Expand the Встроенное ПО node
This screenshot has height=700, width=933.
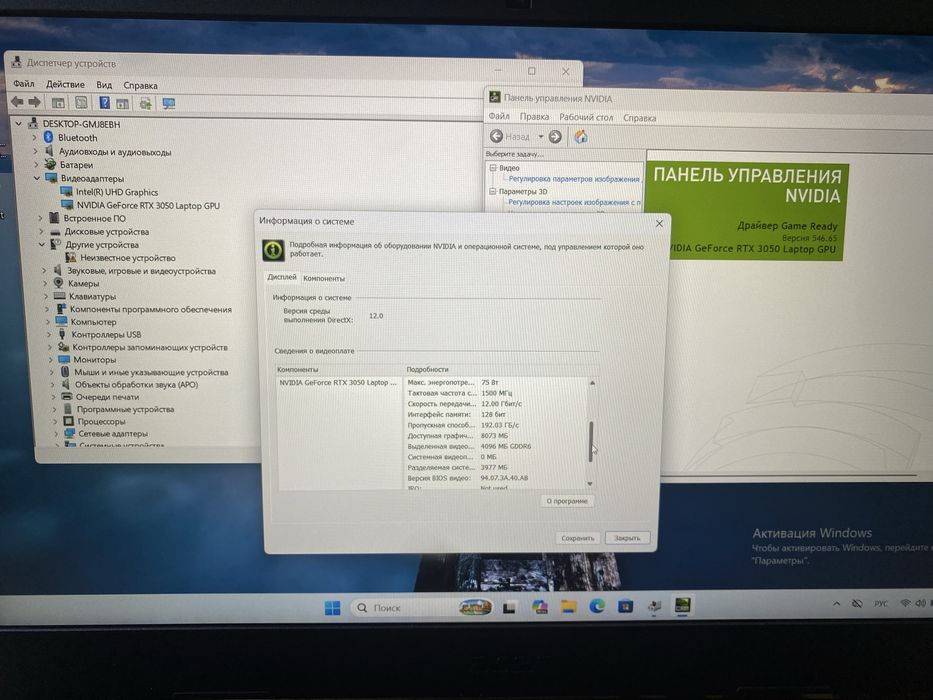click(40, 218)
